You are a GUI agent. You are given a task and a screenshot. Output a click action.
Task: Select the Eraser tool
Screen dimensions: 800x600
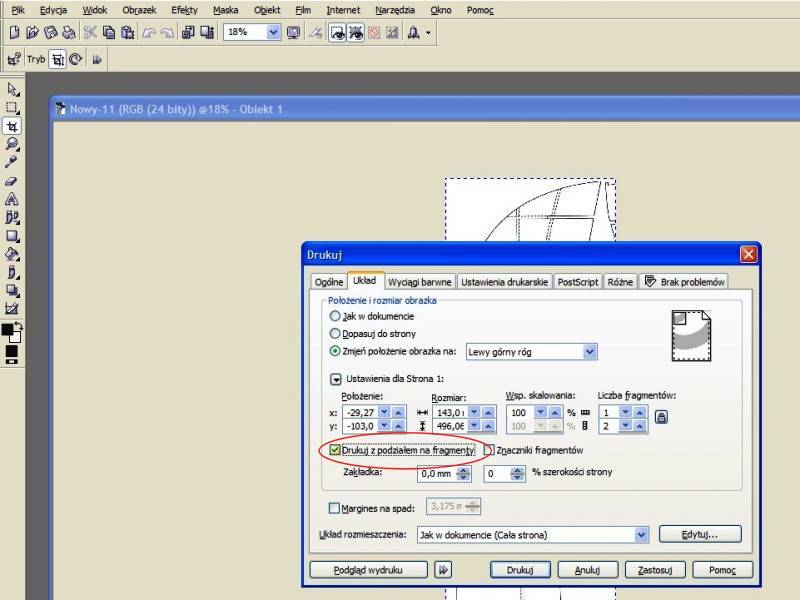(12, 181)
